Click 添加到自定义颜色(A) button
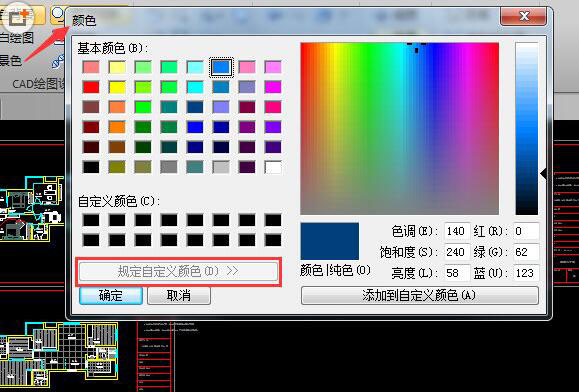The image size is (579, 392). (420, 295)
